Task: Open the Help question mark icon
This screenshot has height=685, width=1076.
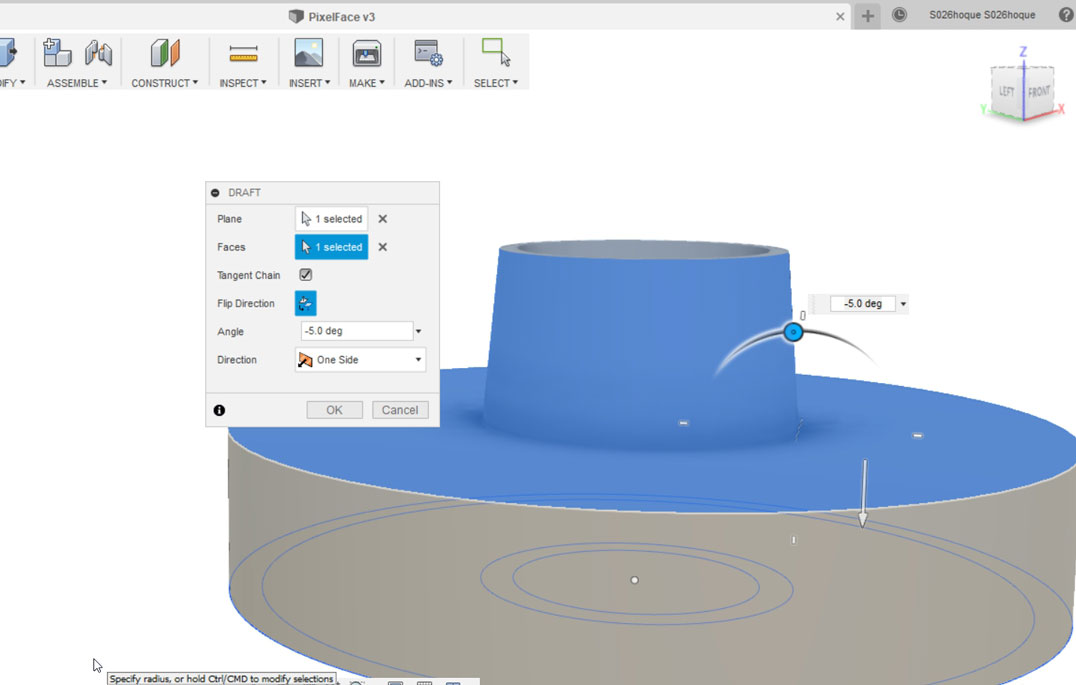Action: [x=1066, y=15]
